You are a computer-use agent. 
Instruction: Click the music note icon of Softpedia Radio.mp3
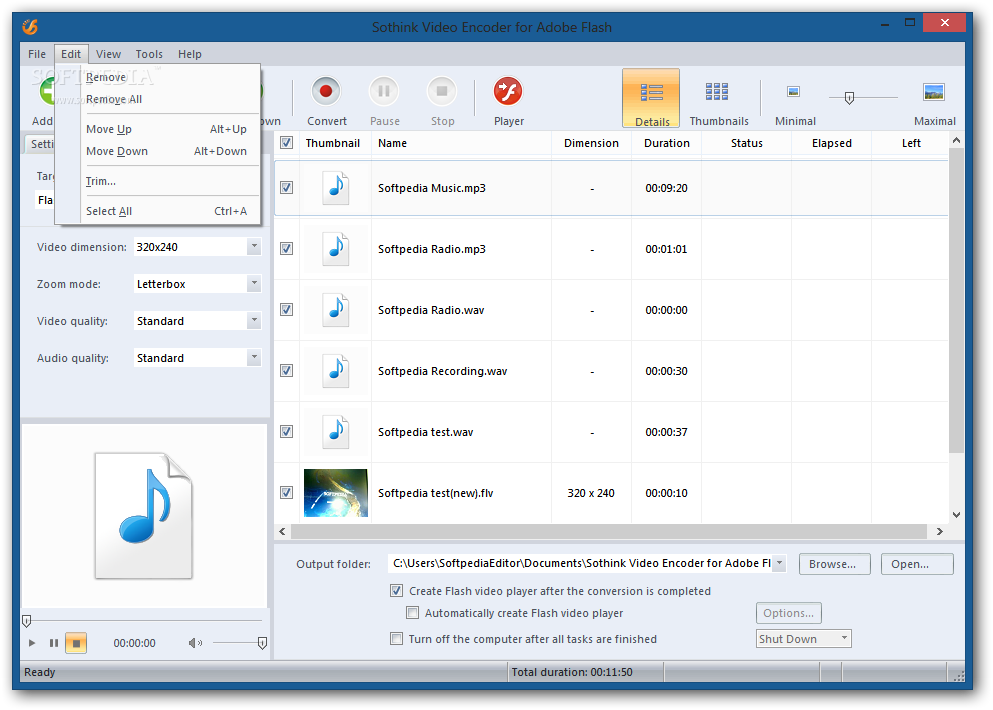pos(336,249)
